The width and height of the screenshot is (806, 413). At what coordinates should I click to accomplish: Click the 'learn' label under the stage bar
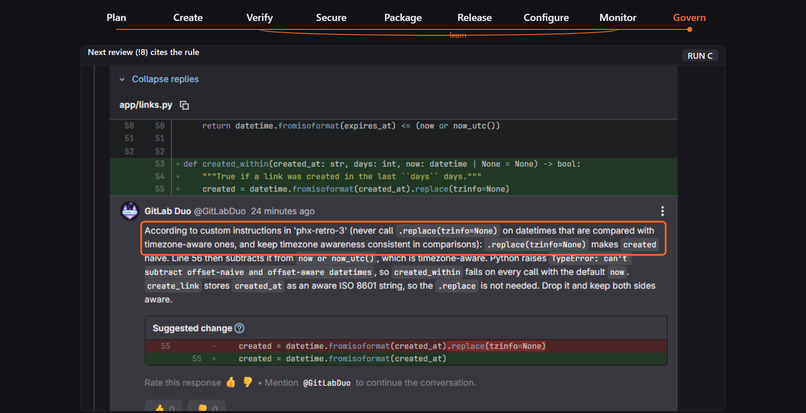(457, 35)
